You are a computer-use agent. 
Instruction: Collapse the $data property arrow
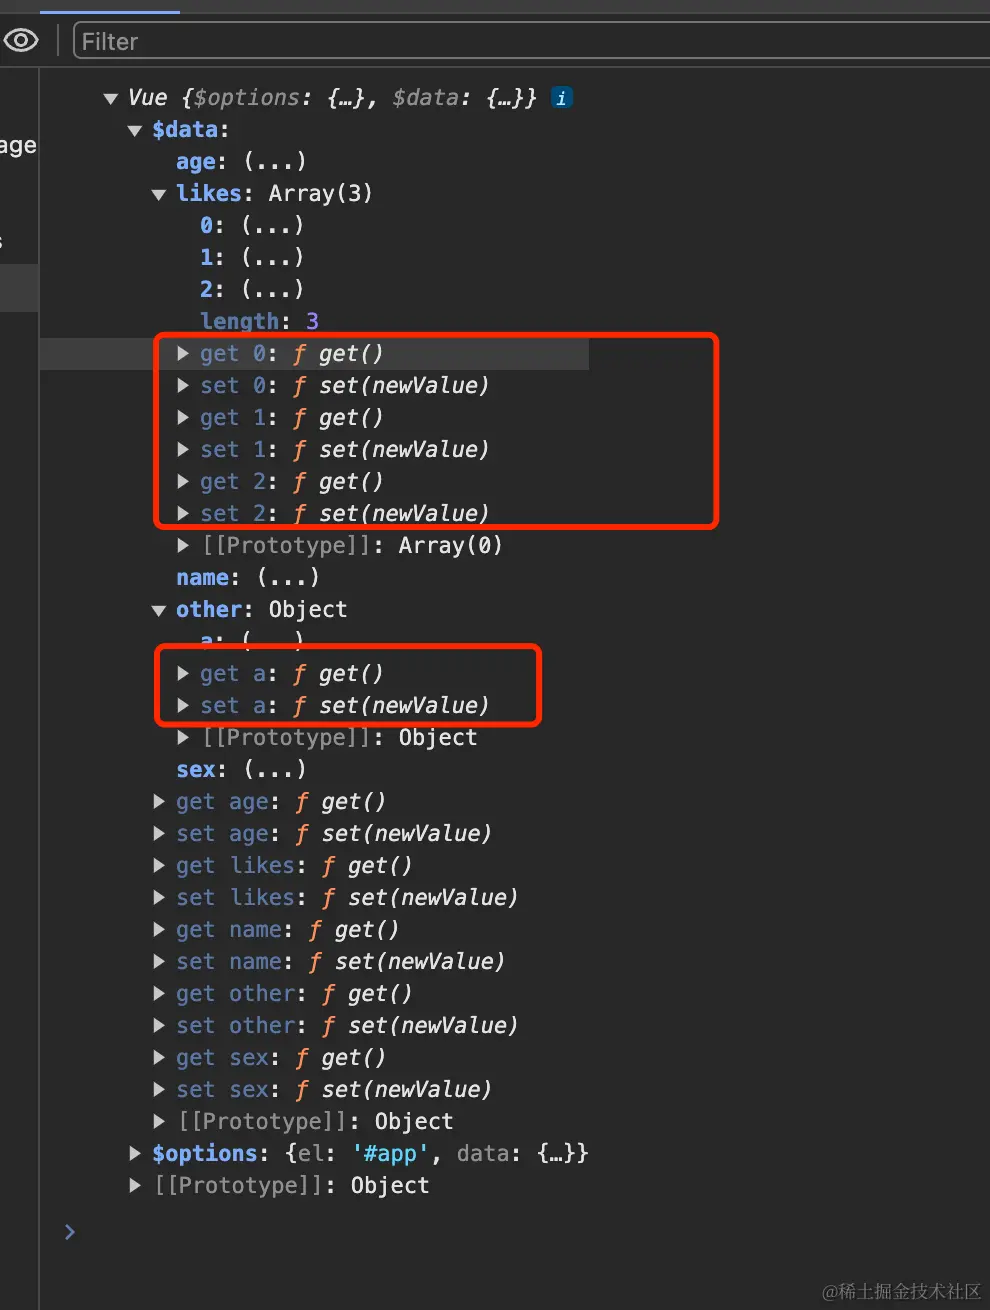point(135,130)
